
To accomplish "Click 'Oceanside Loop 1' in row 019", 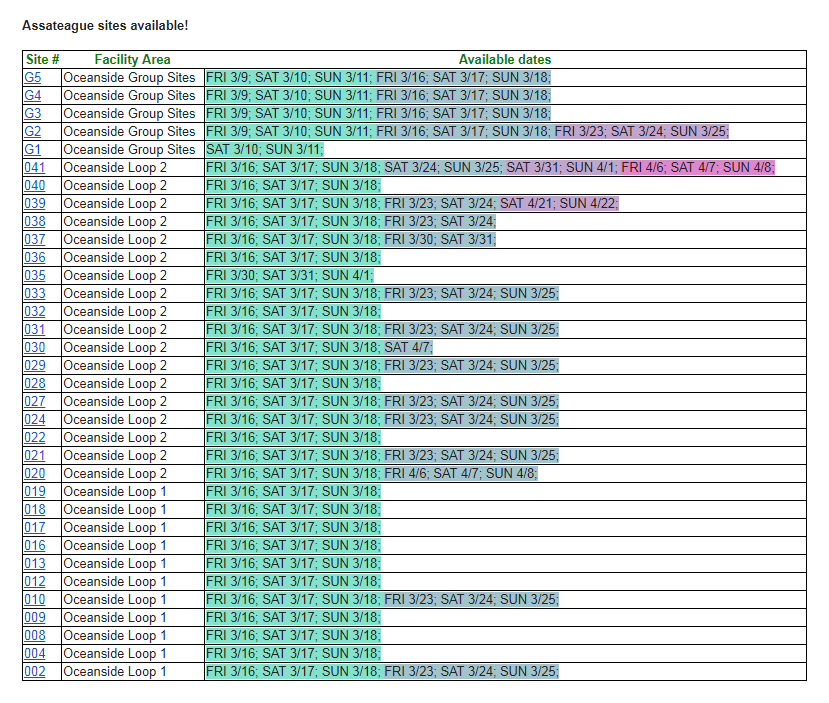I will (x=115, y=491).
